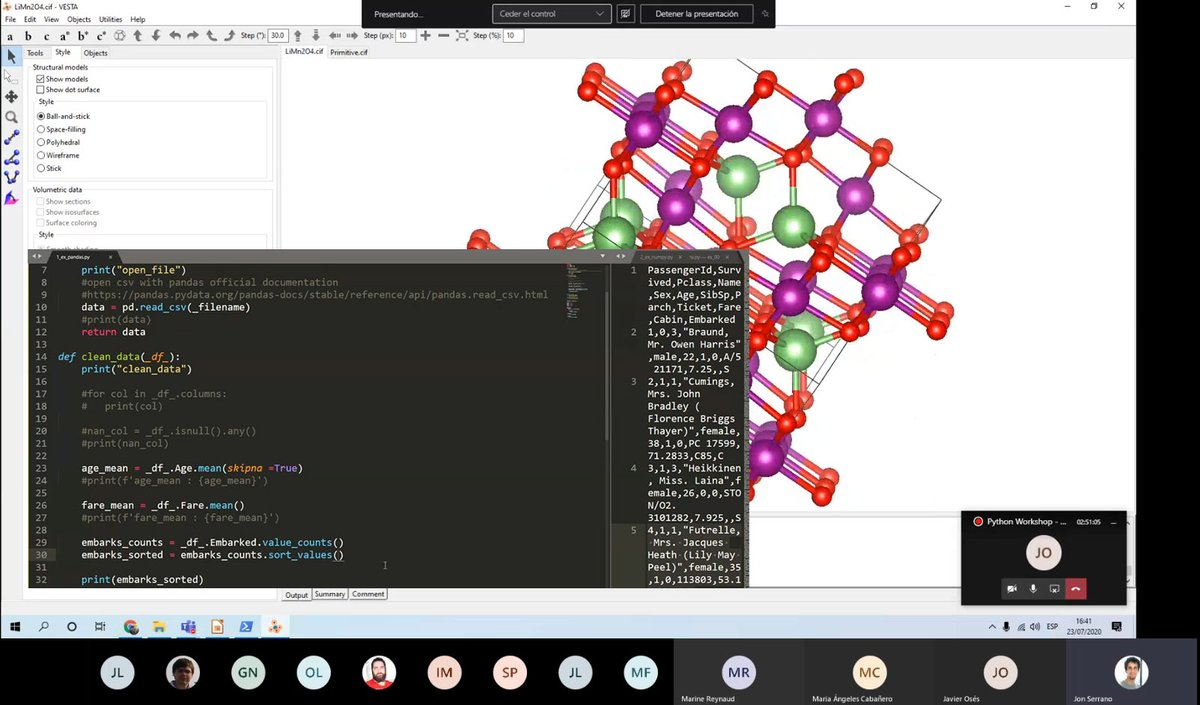The height and width of the screenshot is (705, 1200).
Task: View along the b axis in VESTA
Action: pos(28,36)
